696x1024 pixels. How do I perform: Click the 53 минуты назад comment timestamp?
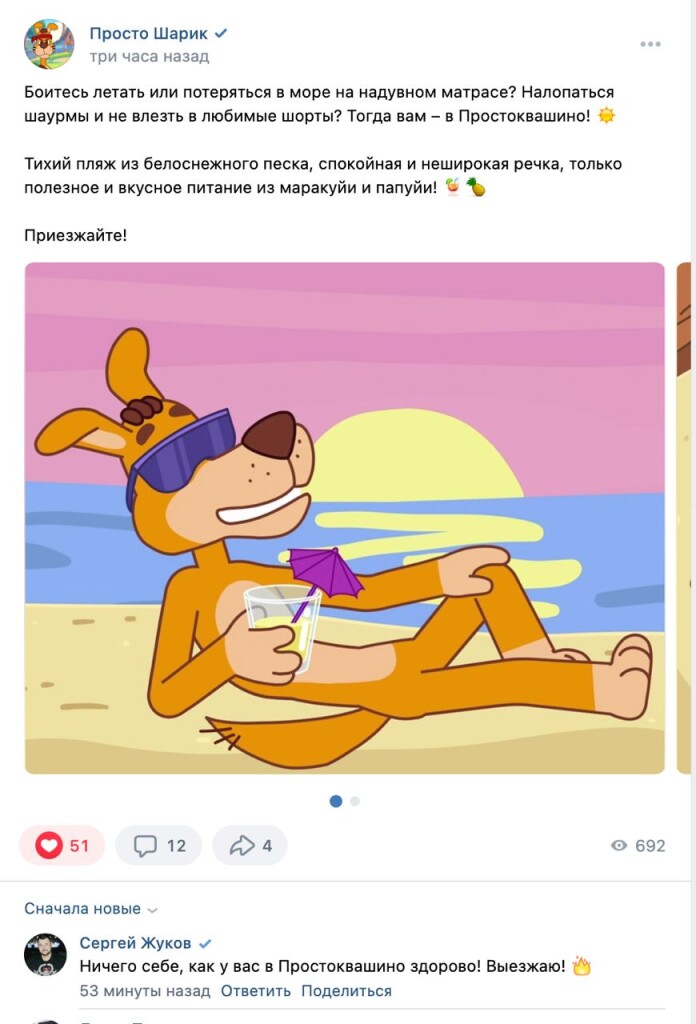(145, 991)
